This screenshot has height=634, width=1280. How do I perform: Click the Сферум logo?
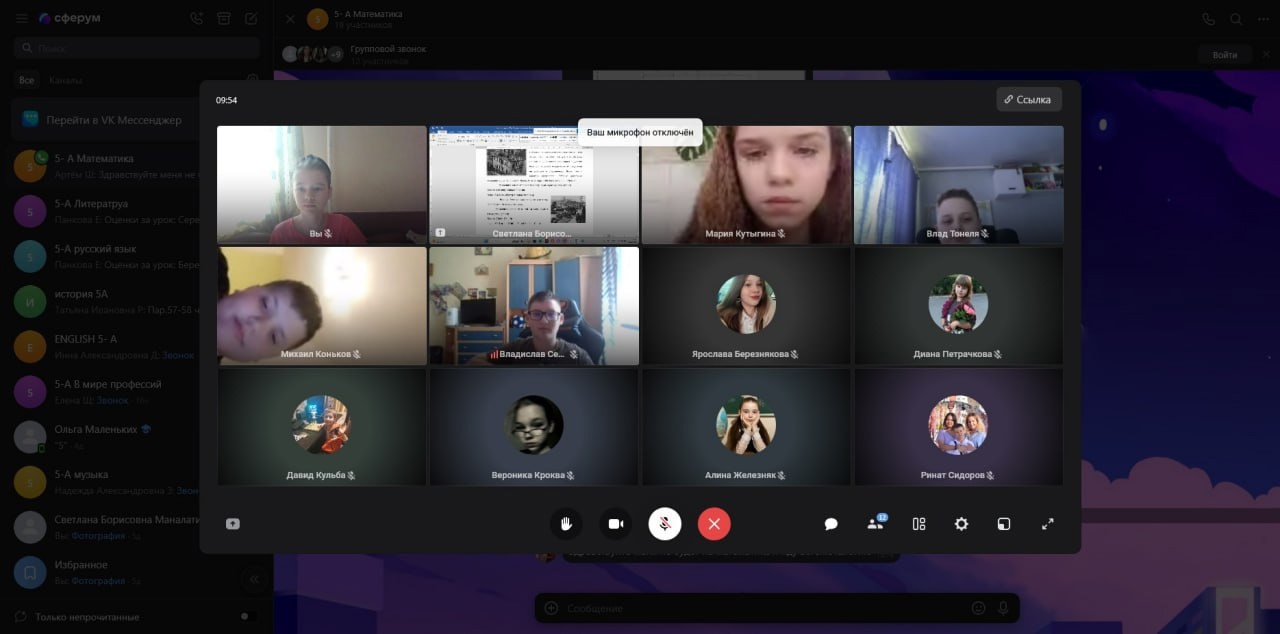pyautogui.click(x=70, y=18)
